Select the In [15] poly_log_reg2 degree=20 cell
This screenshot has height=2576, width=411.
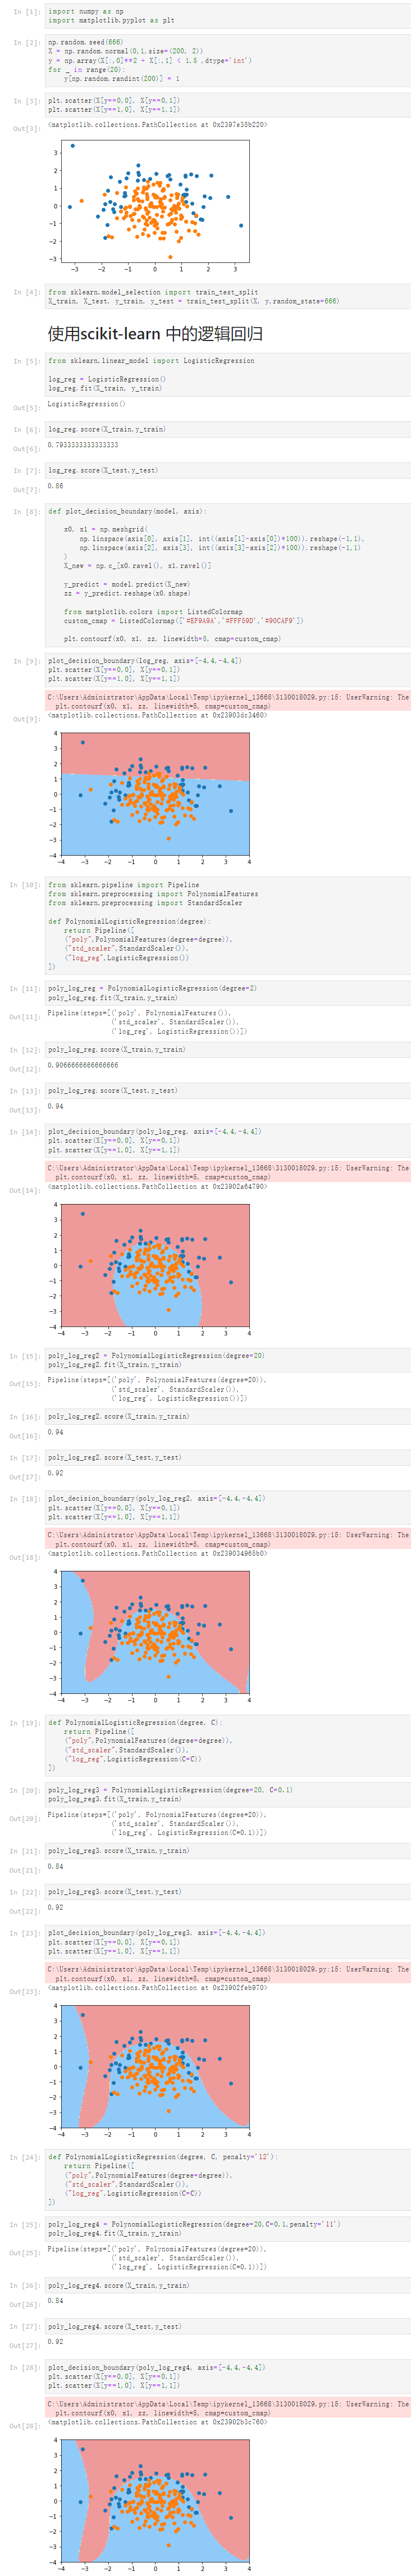point(228,1360)
